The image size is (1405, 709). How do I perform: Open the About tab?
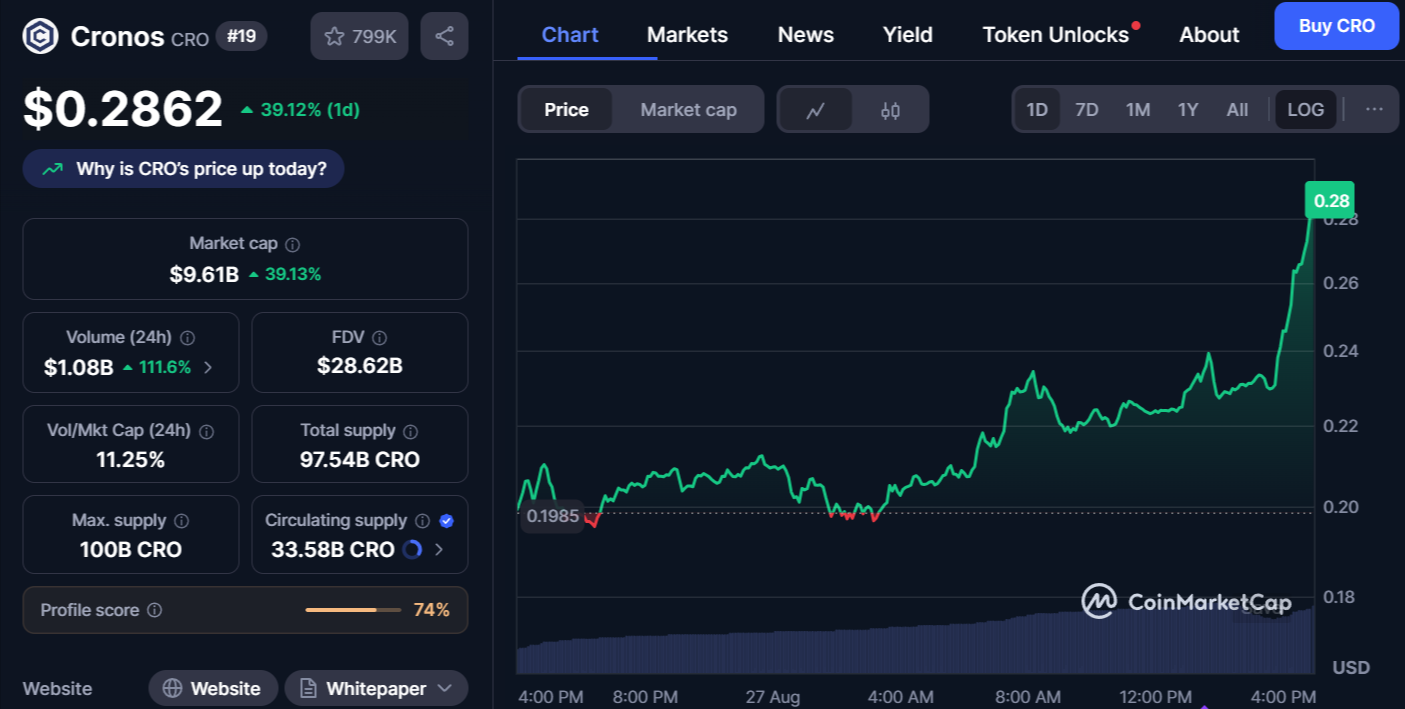point(1209,34)
